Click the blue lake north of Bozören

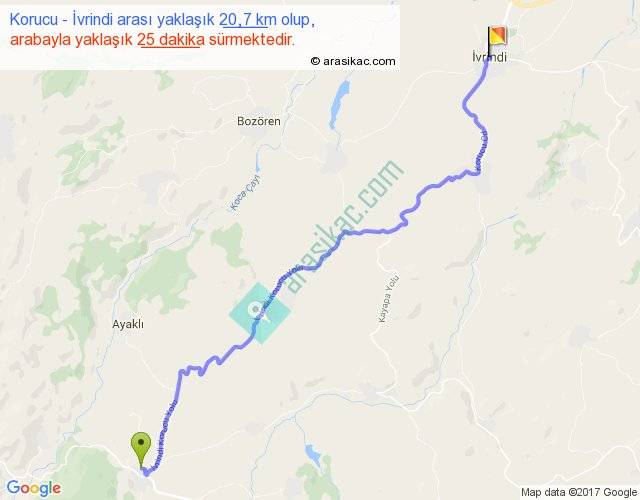pos(339,104)
